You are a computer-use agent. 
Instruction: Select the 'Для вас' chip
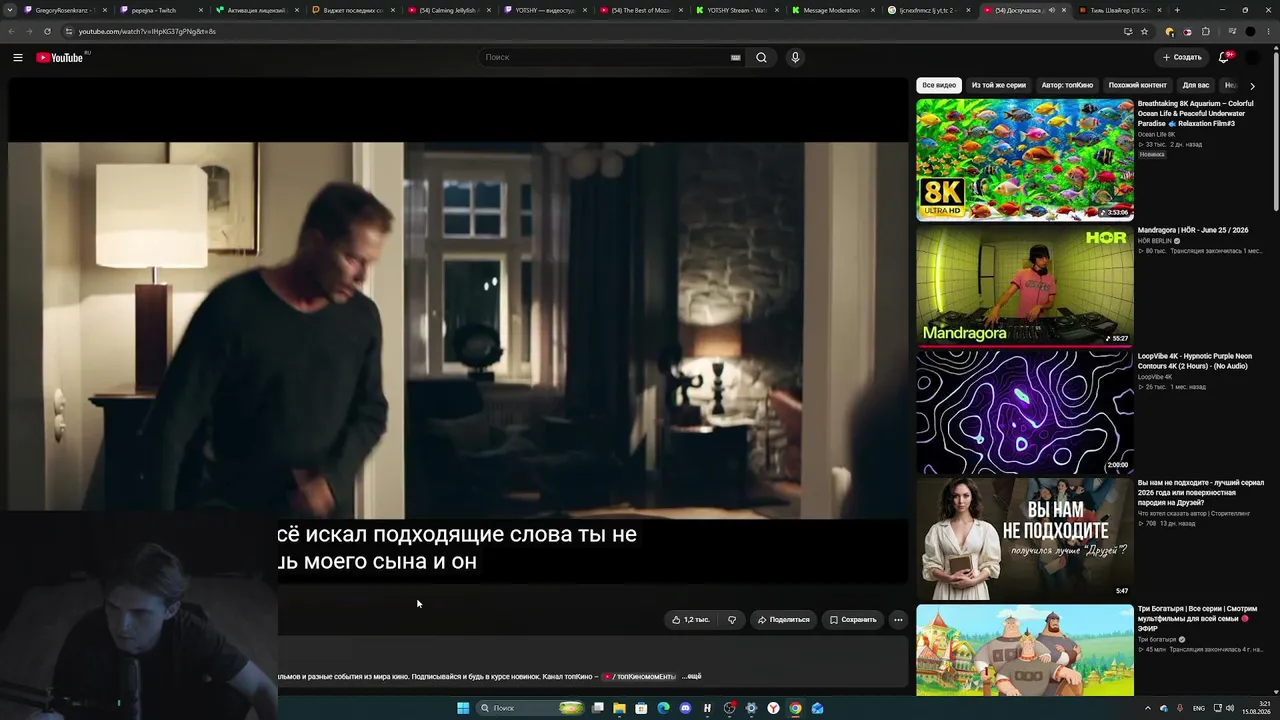(1196, 86)
